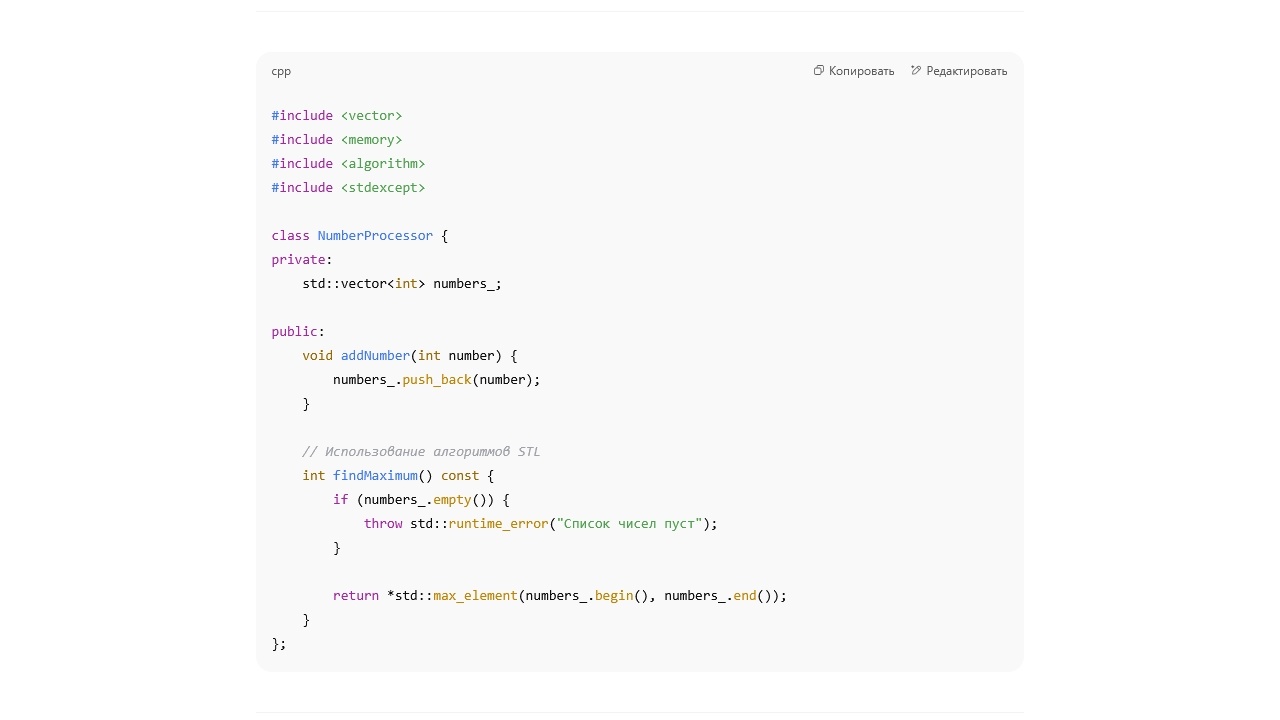The height and width of the screenshot is (720, 1280).
Task: Click the empty() check inside findMaximum
Action: coord(452,499)
